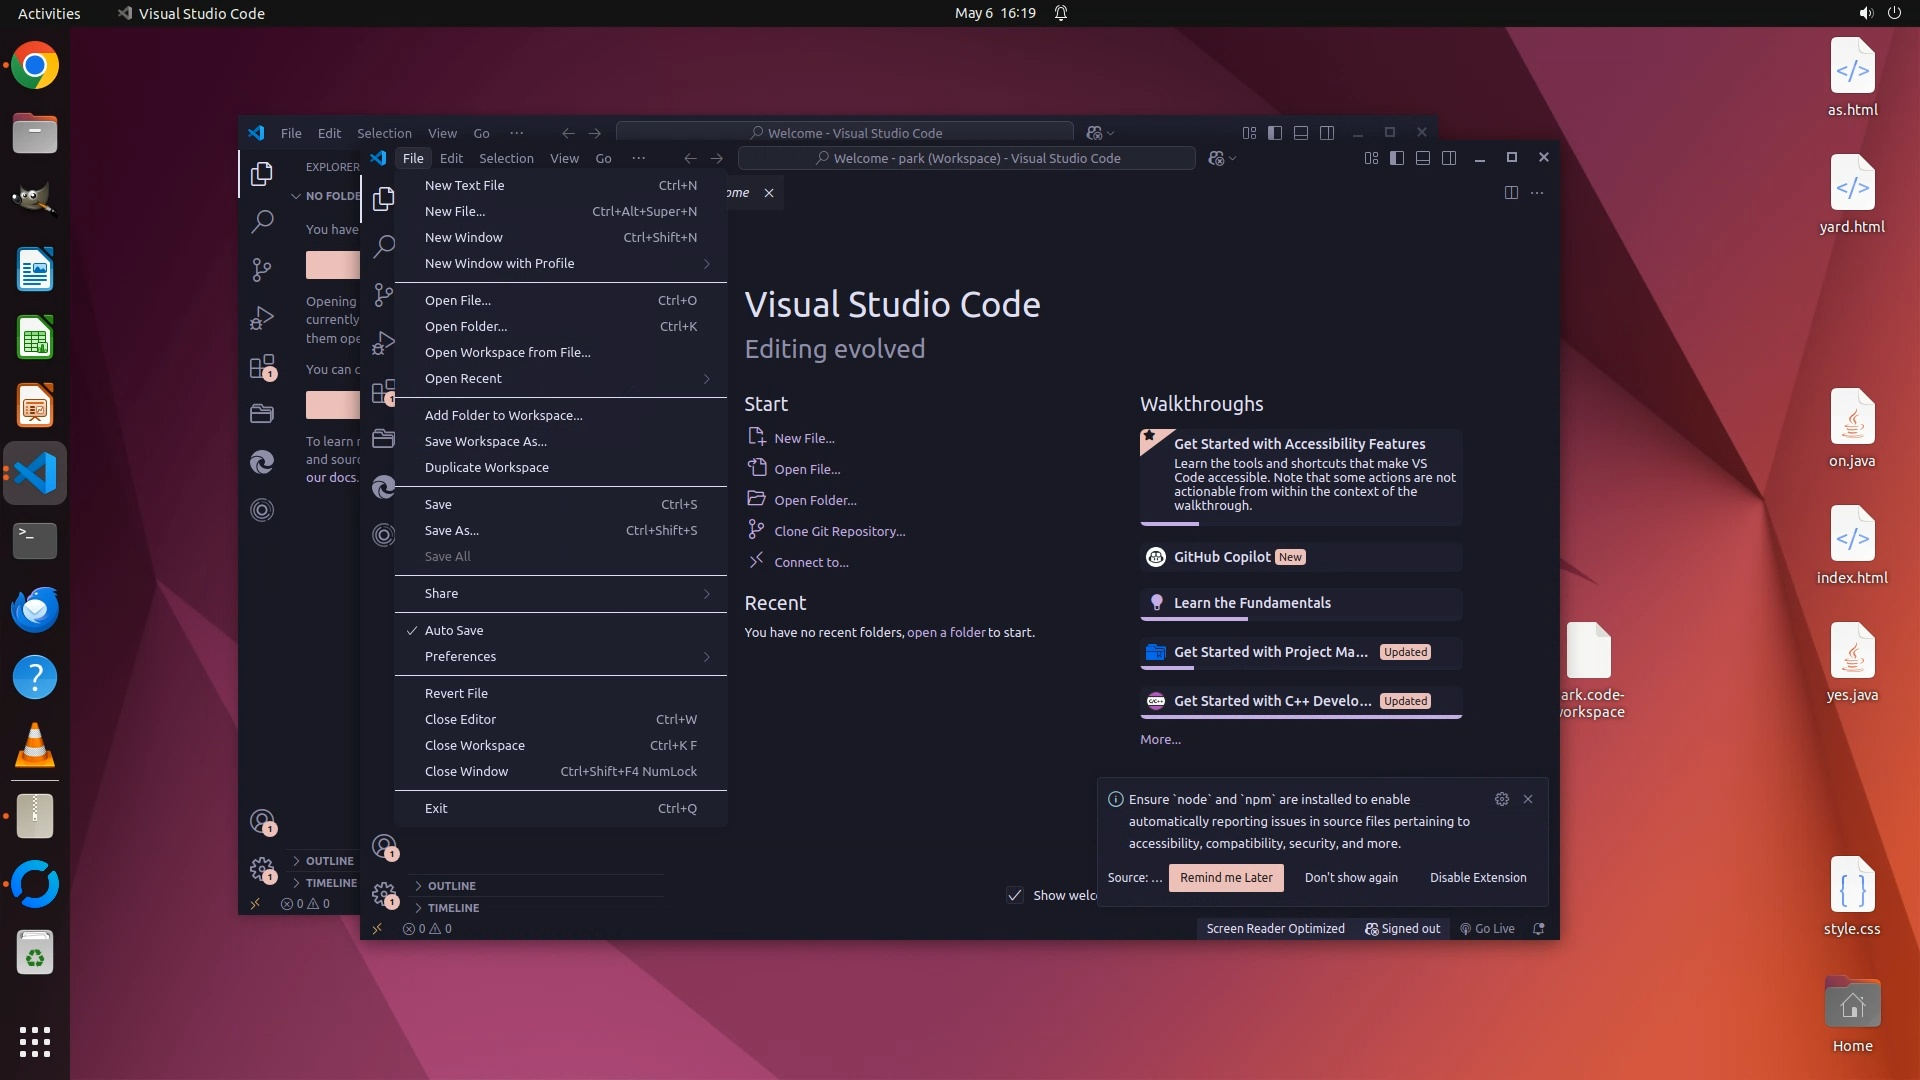
Task: Click split editor right icon
Action: click(1511, 193)
